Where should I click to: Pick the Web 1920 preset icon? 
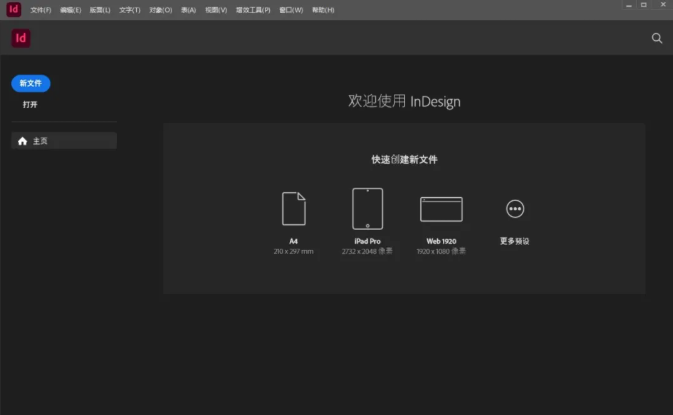point(441,209)
